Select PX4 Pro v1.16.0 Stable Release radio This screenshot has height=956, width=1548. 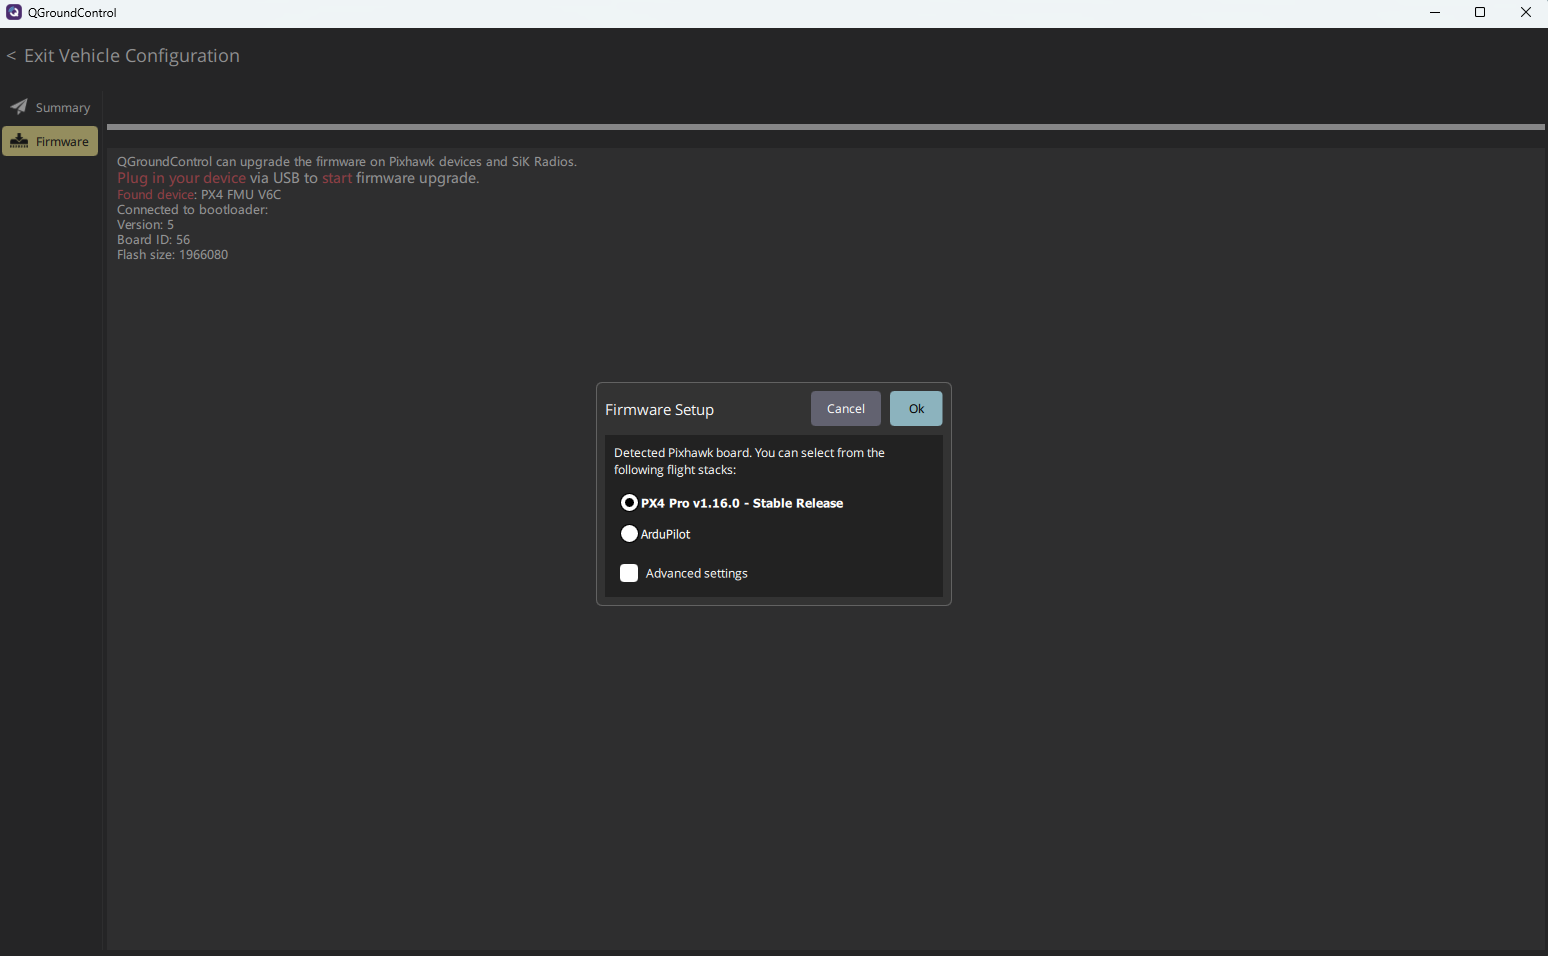(x=629, y=503)
